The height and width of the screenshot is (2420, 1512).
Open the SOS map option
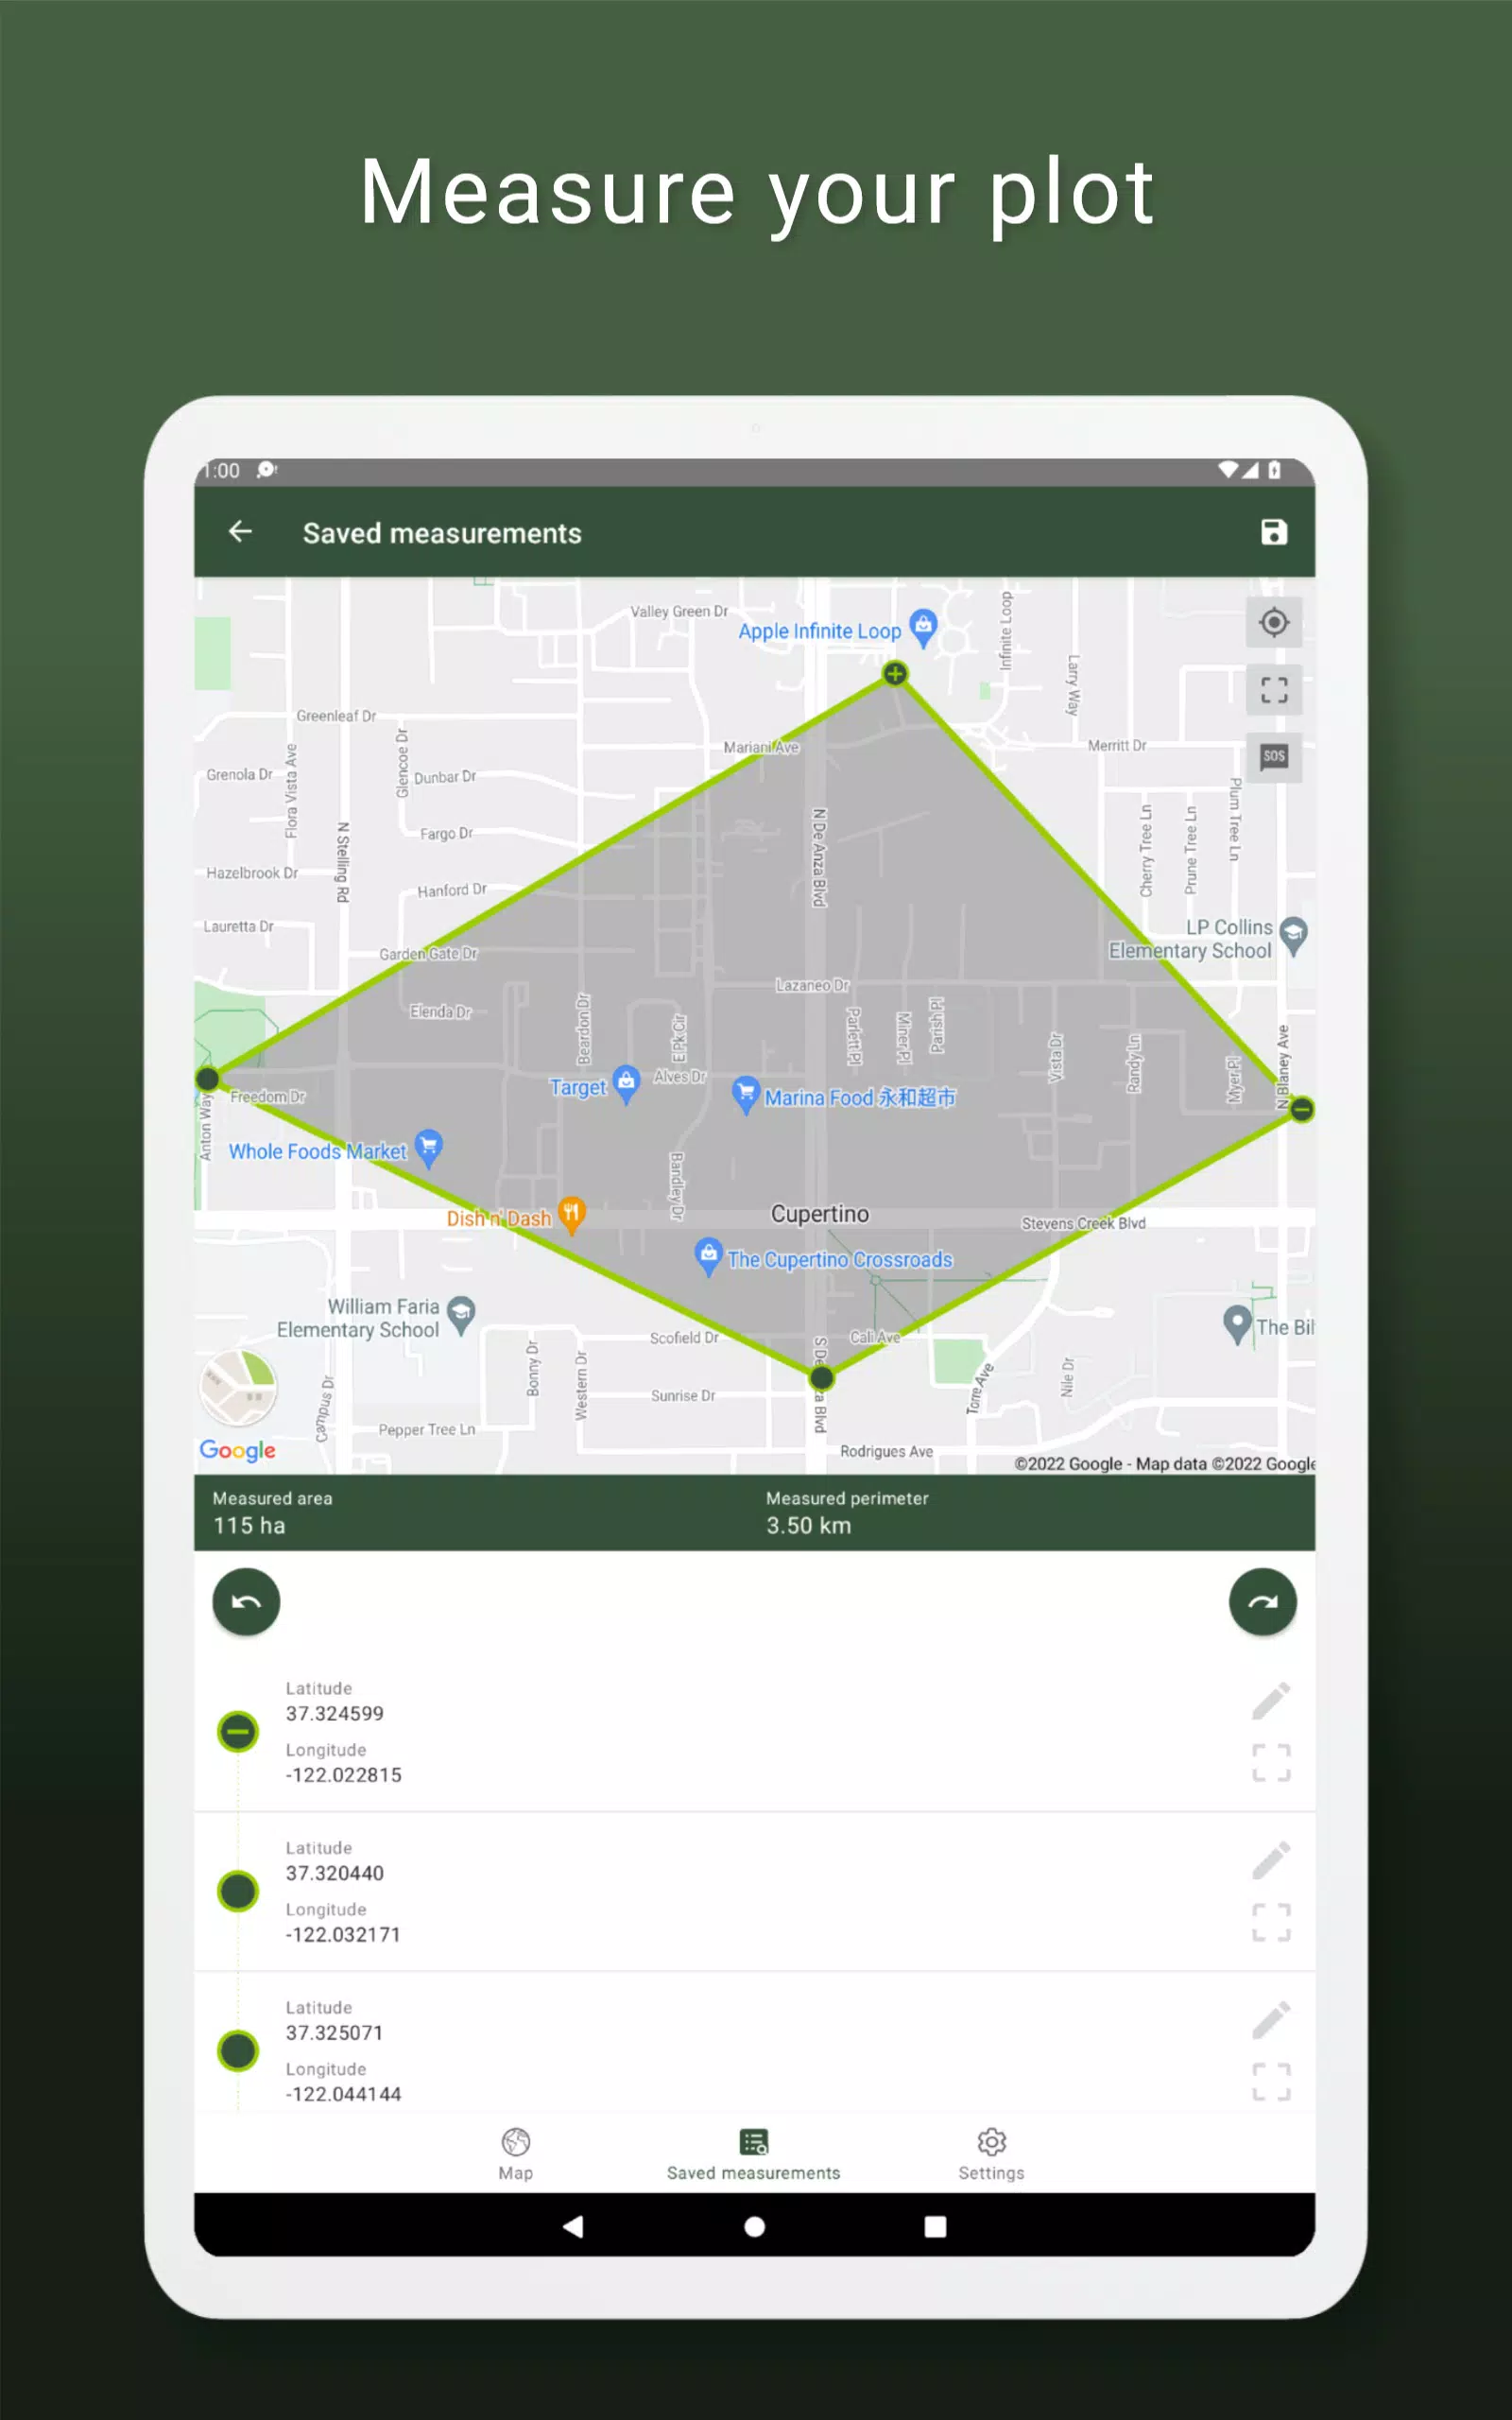click(1272, 757)
